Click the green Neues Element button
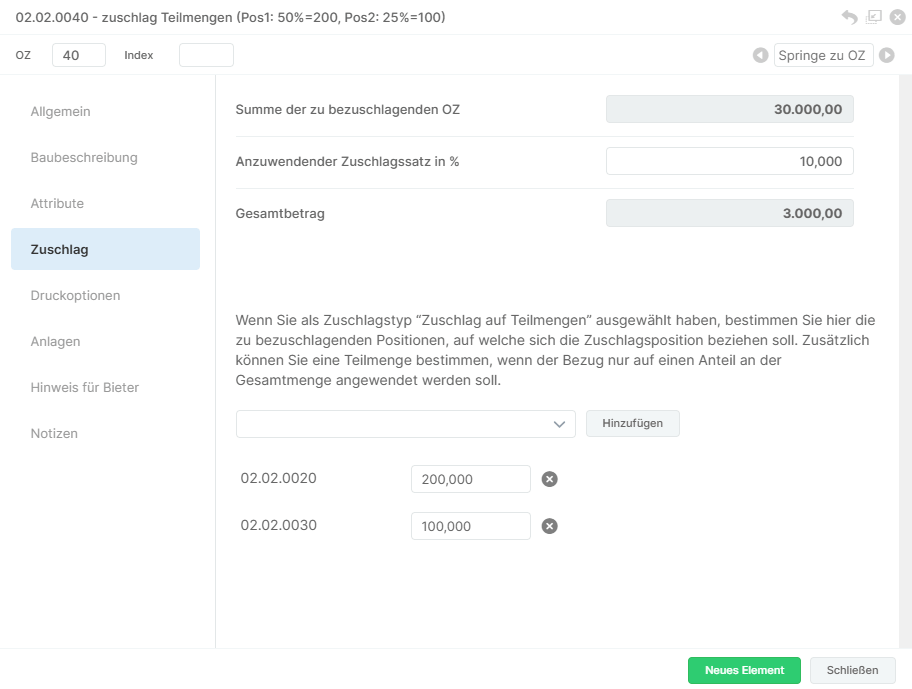The width and height of the screenshot is (912, 689). (x=744, y=670)
